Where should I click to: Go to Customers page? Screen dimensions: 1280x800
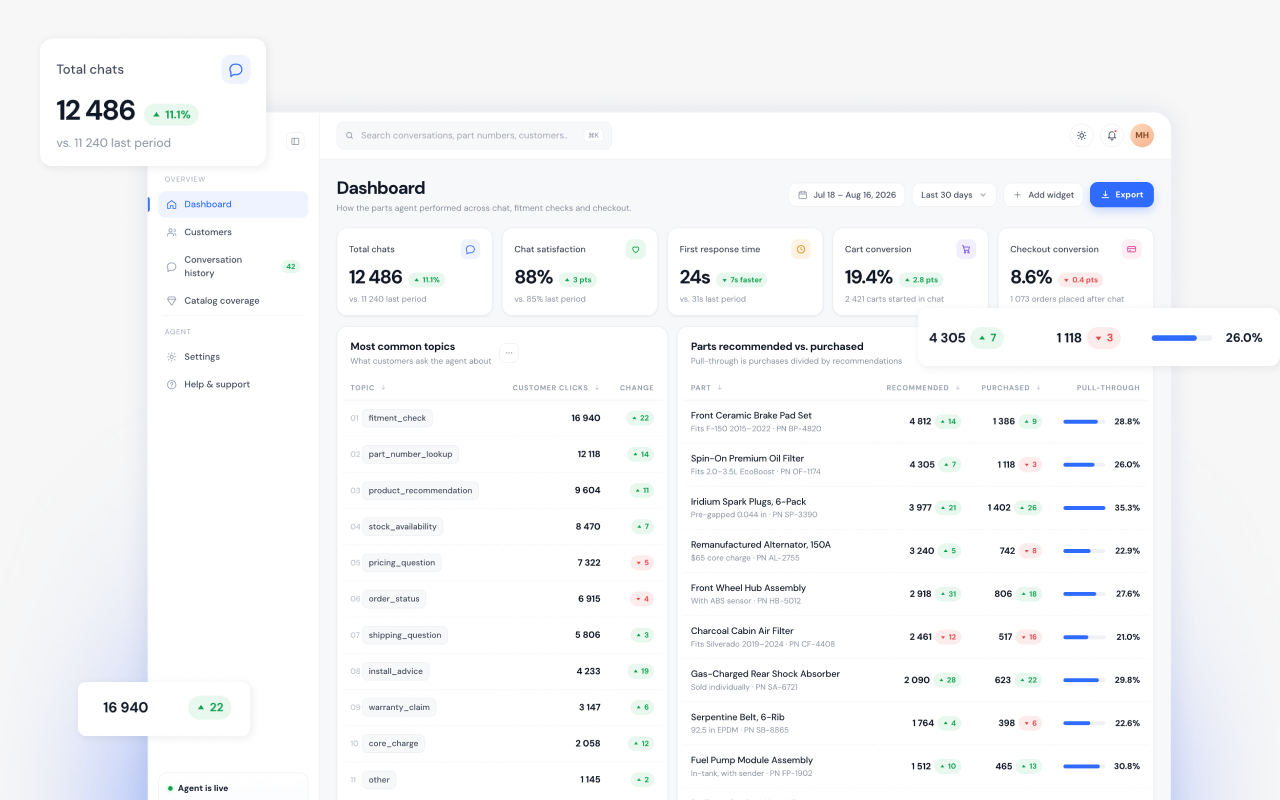(233, 232)
